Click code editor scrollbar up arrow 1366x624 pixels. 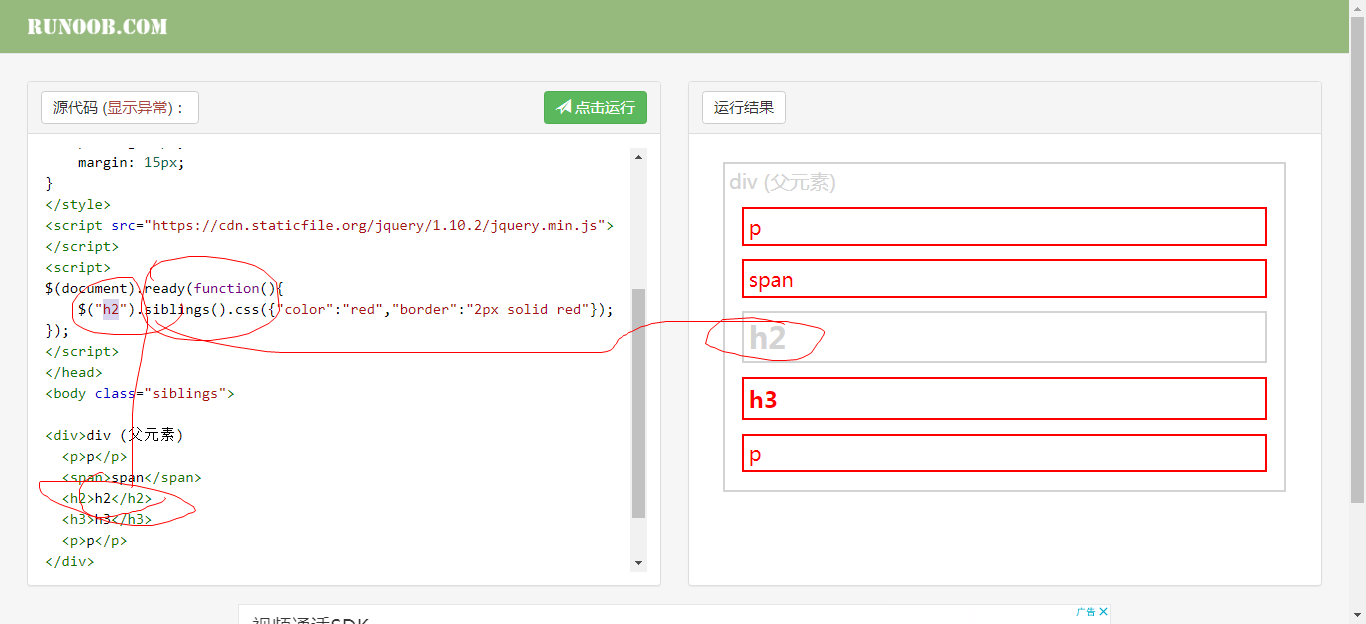point(639,156)
